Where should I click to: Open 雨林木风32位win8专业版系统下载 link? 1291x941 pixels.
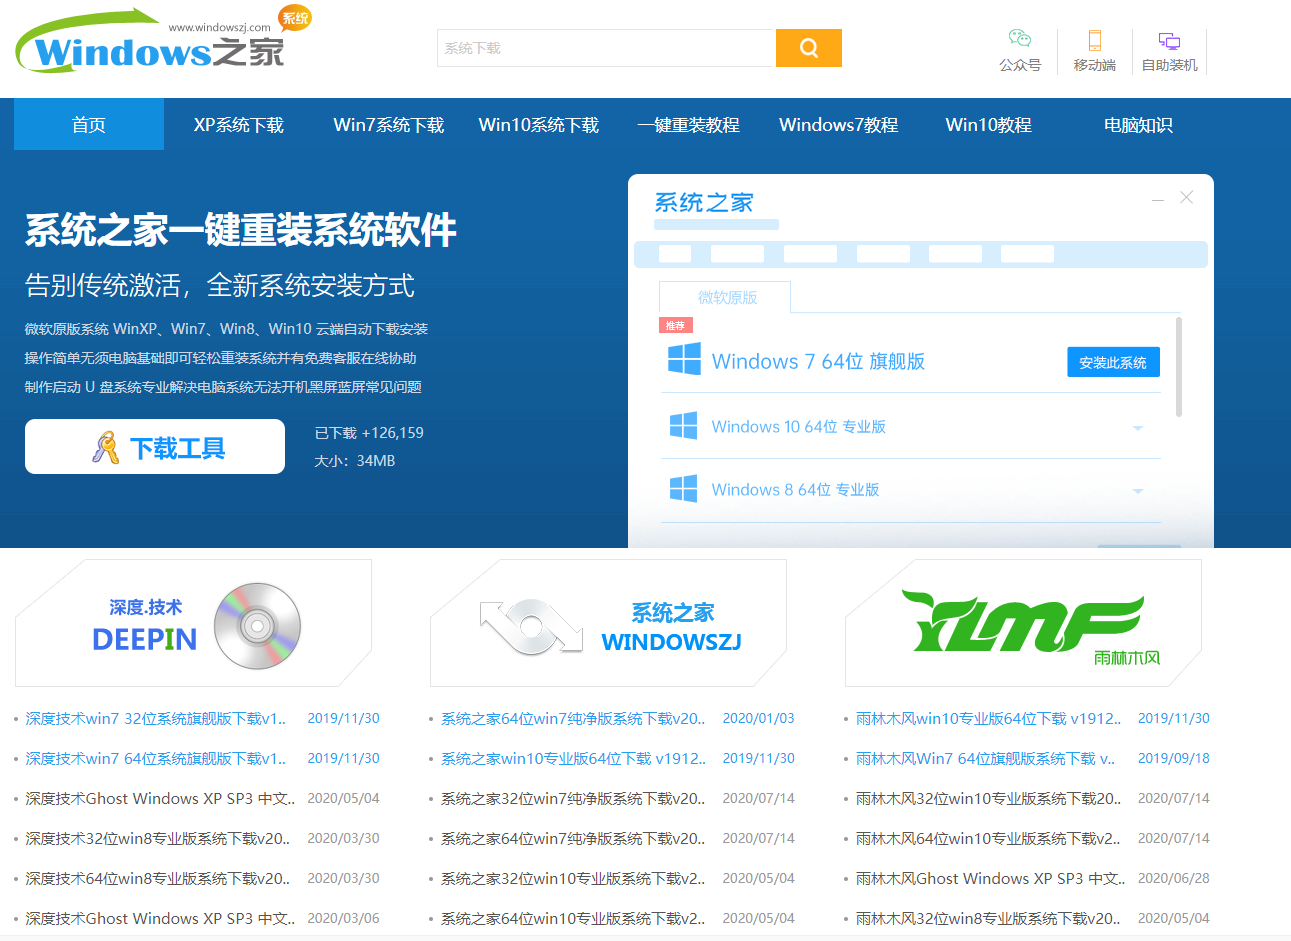pos(988,918)
